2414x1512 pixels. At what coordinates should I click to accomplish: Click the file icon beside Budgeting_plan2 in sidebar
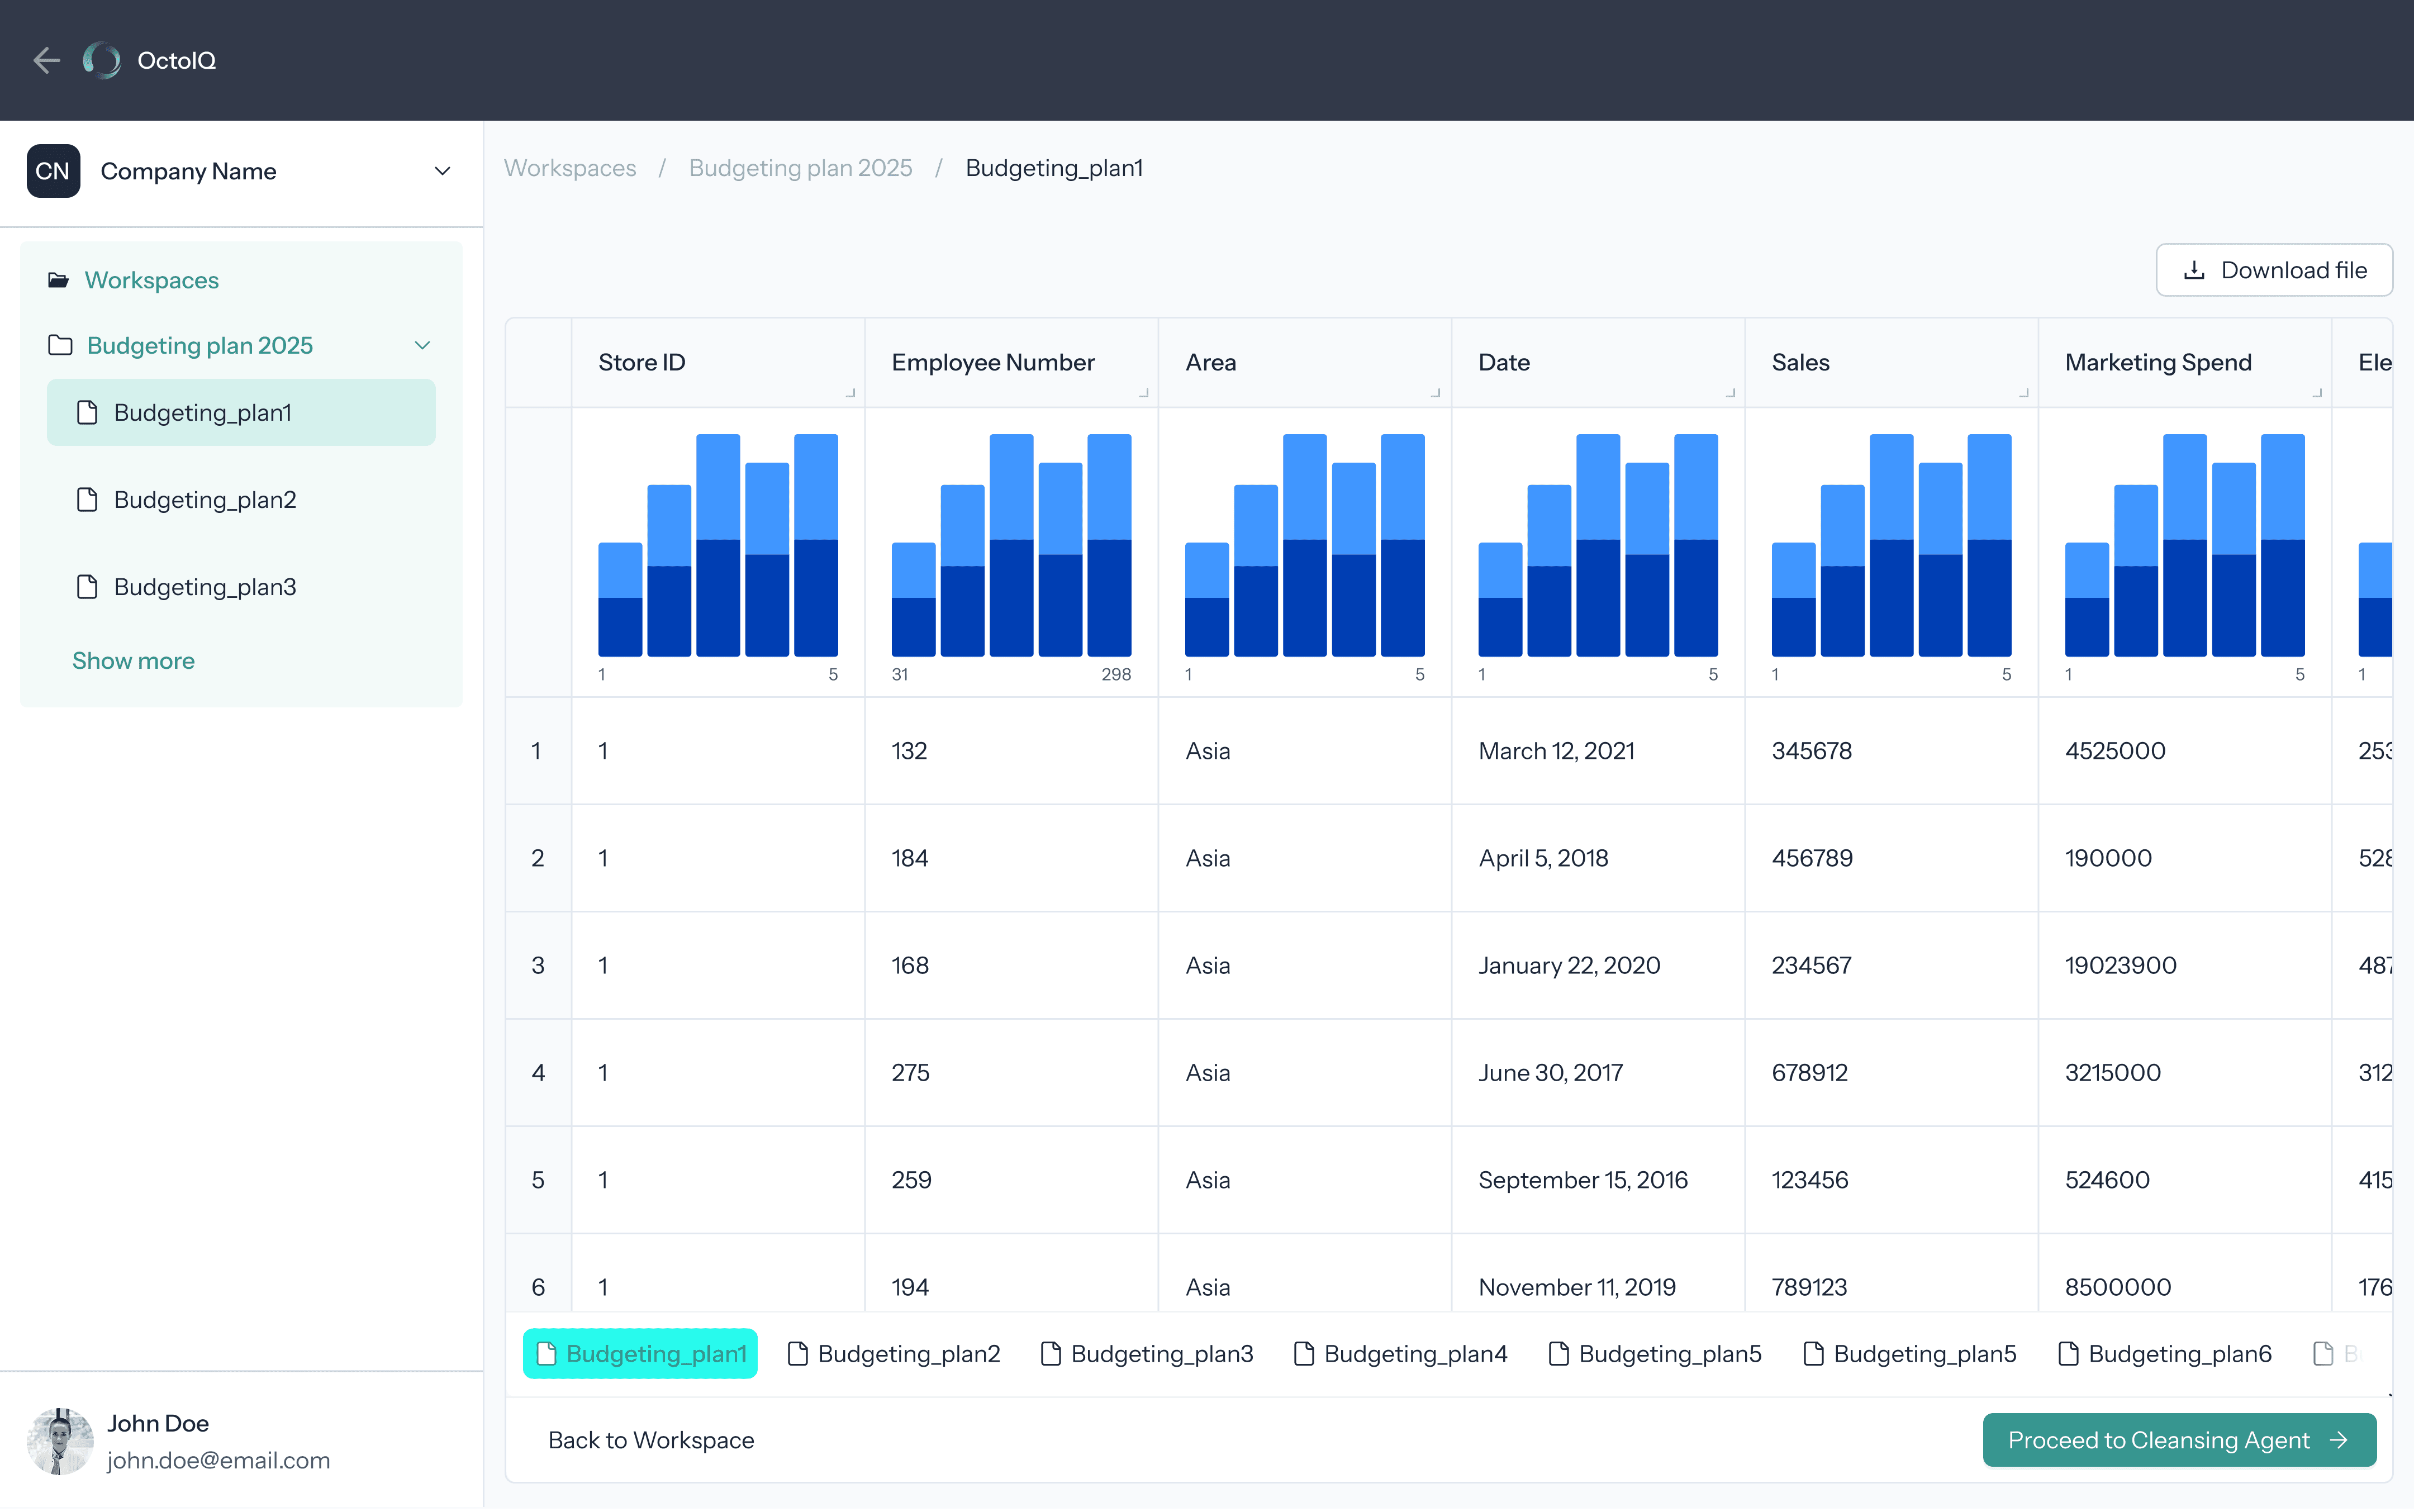click(x=87, y=499)
